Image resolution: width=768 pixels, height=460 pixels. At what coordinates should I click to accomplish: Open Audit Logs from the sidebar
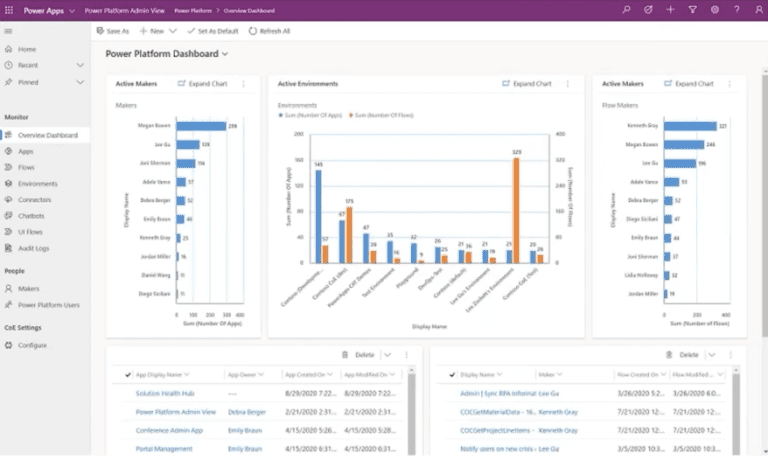click(34, 248)
